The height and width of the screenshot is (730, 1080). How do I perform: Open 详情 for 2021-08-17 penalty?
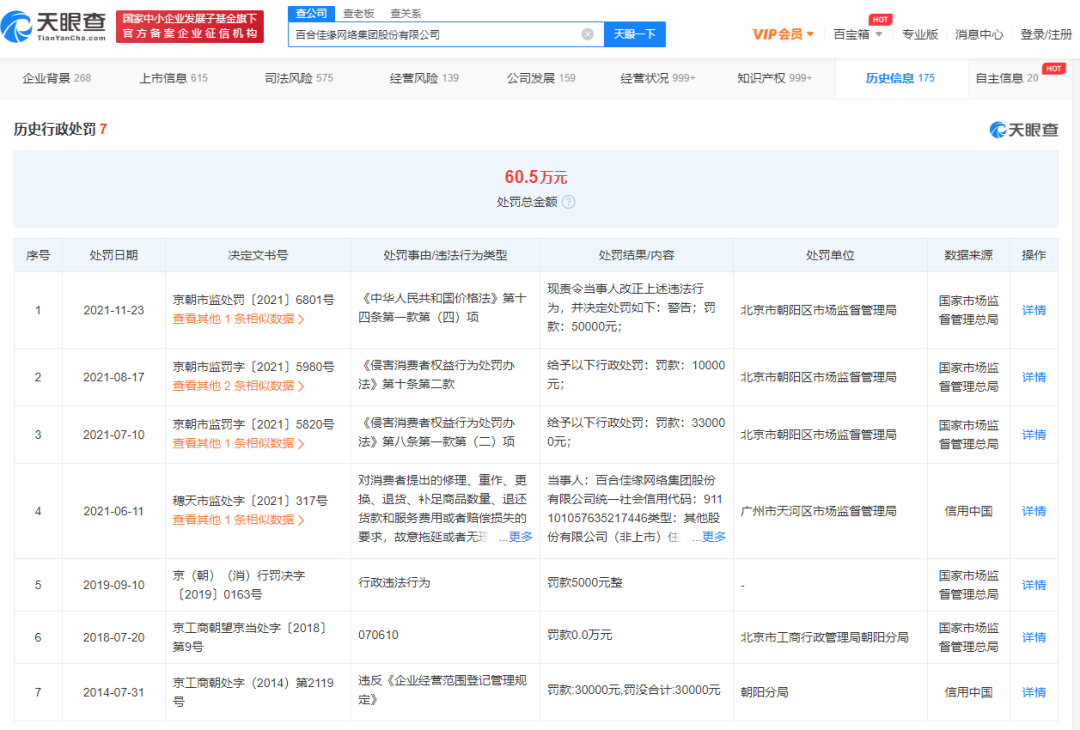click(1034, 377)
